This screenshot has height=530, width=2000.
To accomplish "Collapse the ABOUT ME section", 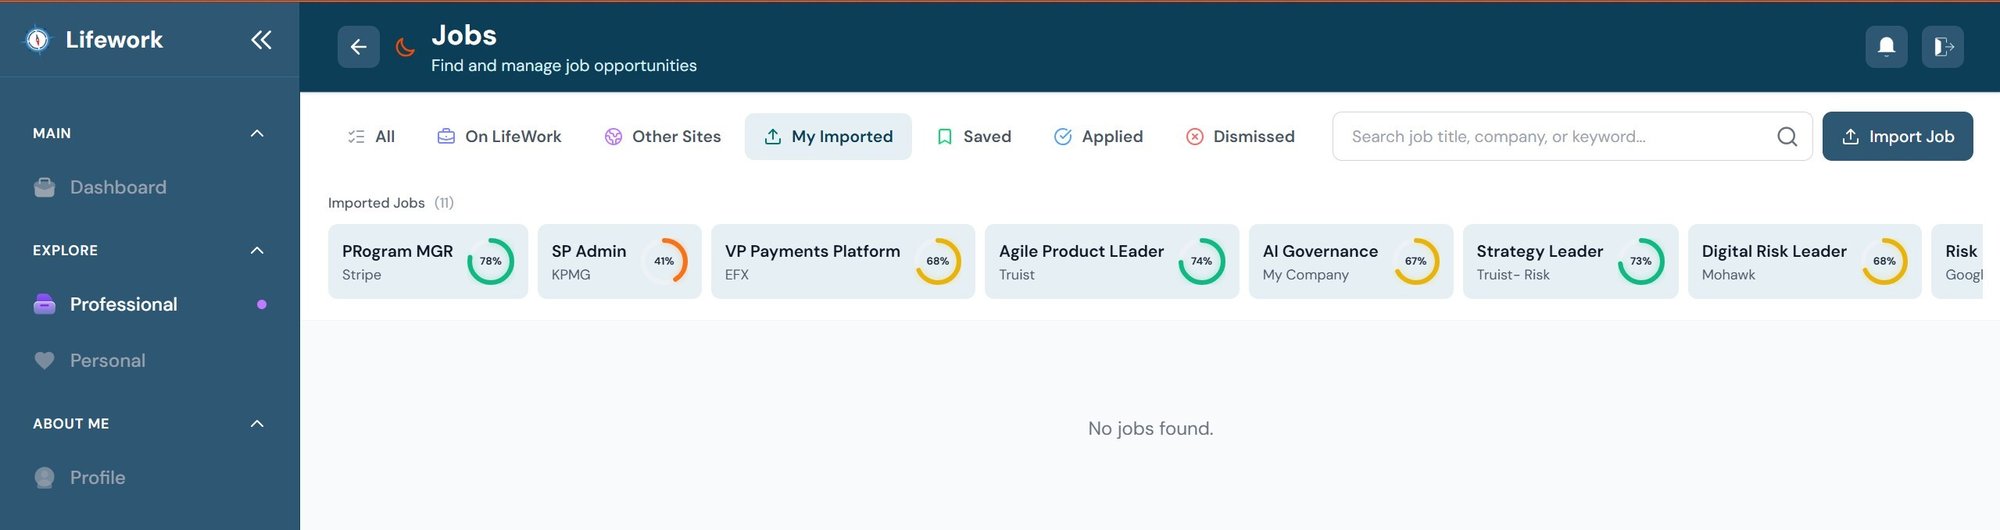I will point(257,424).
